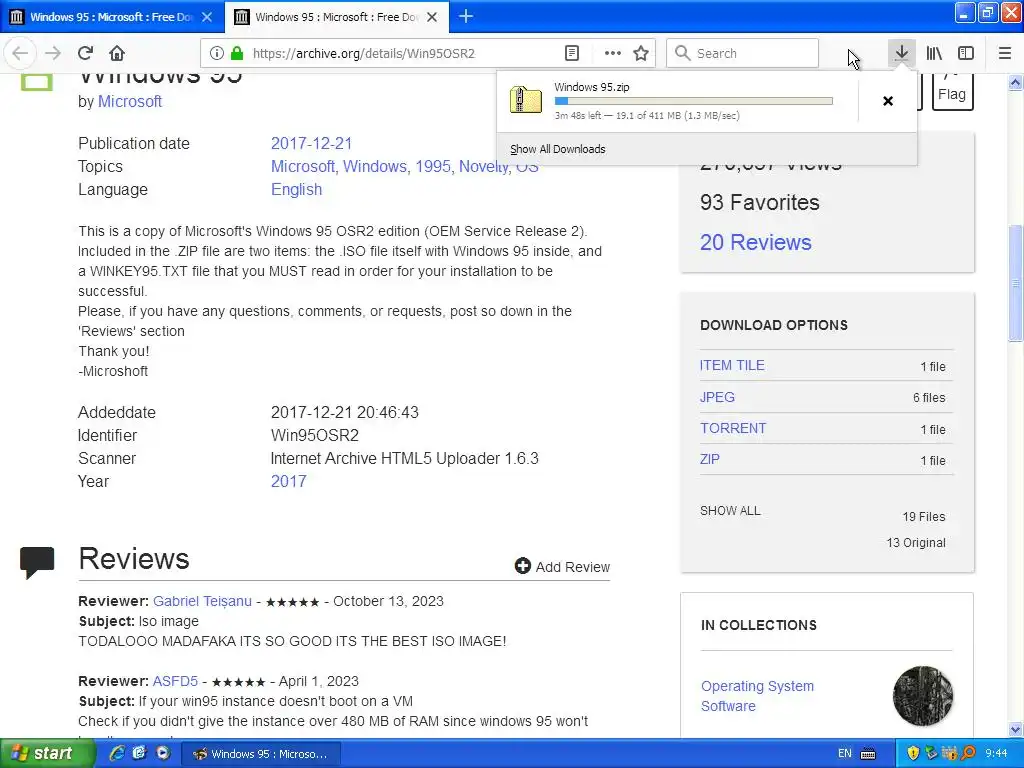Click the Reviews speech bubble icon
Image resolution: width=1024 pixels, height=768 pixels.
pyautogui.click(x=37, y=562)
